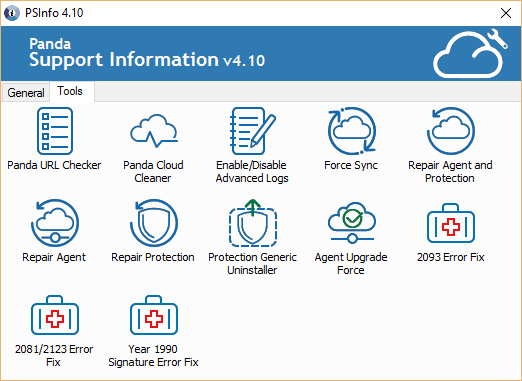Click Agent Upgrade Force checkmark cloud icon
The image size is (522, 381).
point(352,222)
